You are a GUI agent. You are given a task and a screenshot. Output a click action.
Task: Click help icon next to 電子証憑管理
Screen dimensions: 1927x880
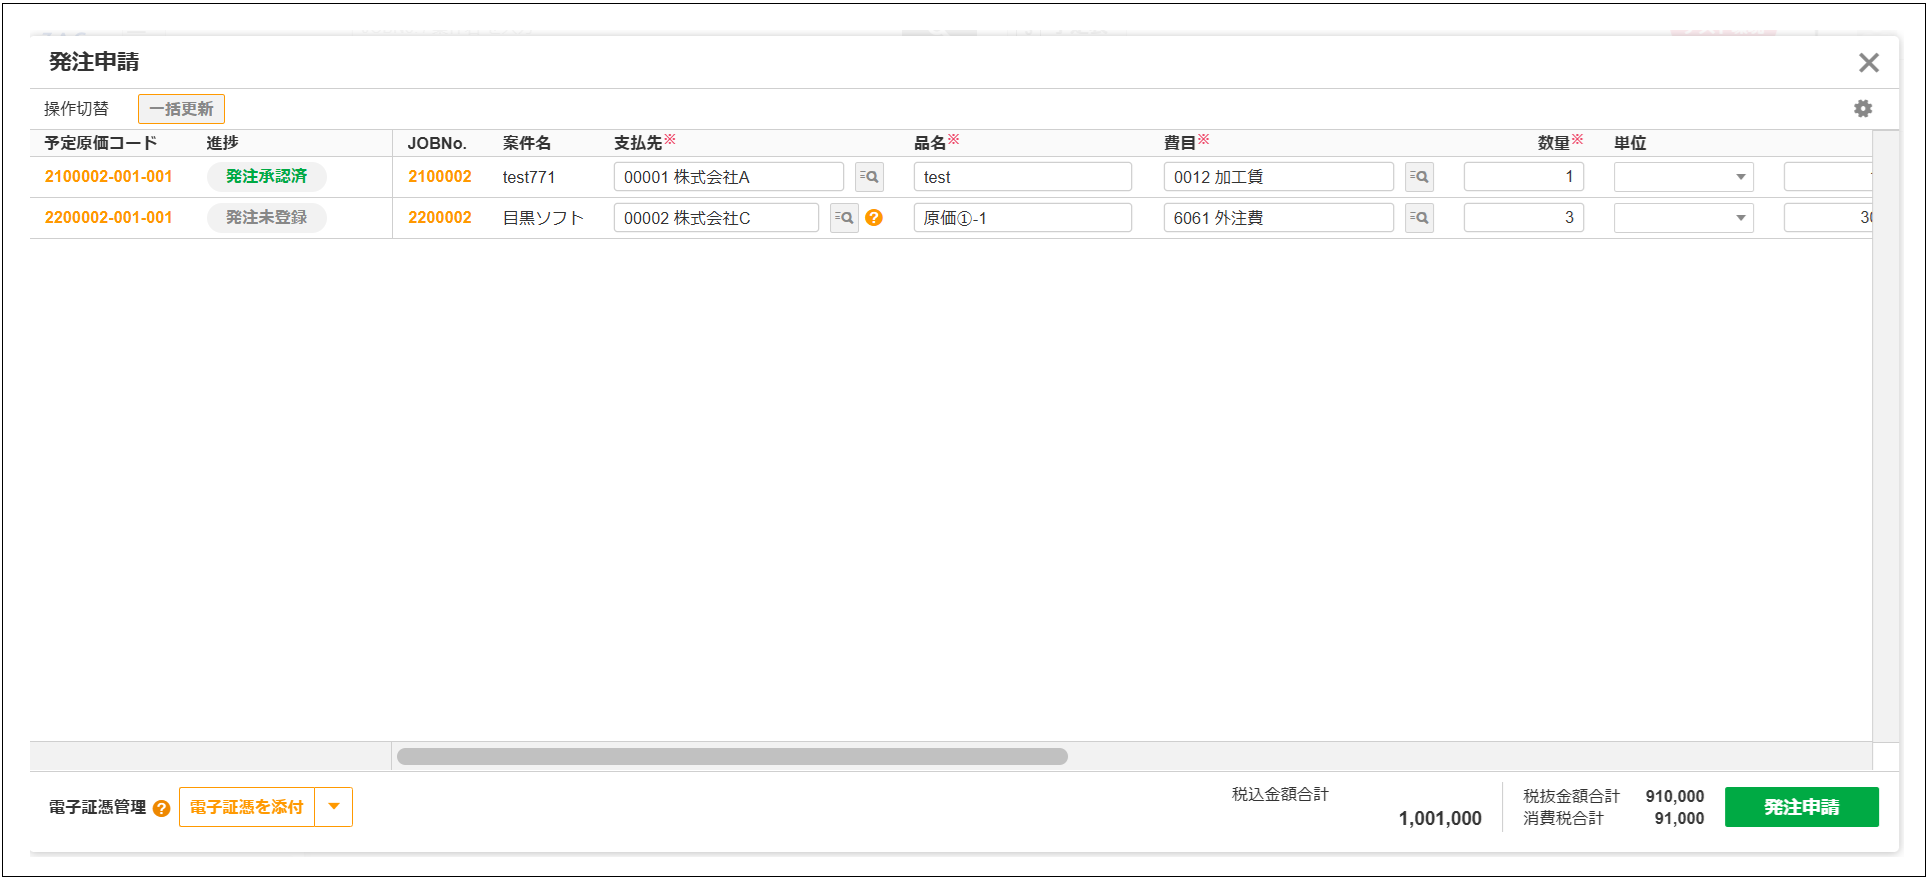pyautogui.click(x=161, y=808)
